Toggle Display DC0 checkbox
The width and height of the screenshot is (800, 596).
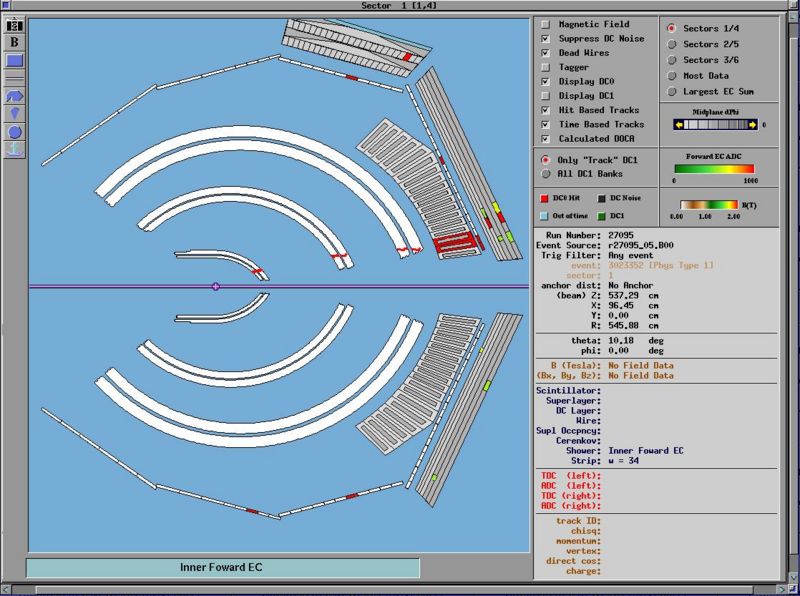[x=545, y=81]
